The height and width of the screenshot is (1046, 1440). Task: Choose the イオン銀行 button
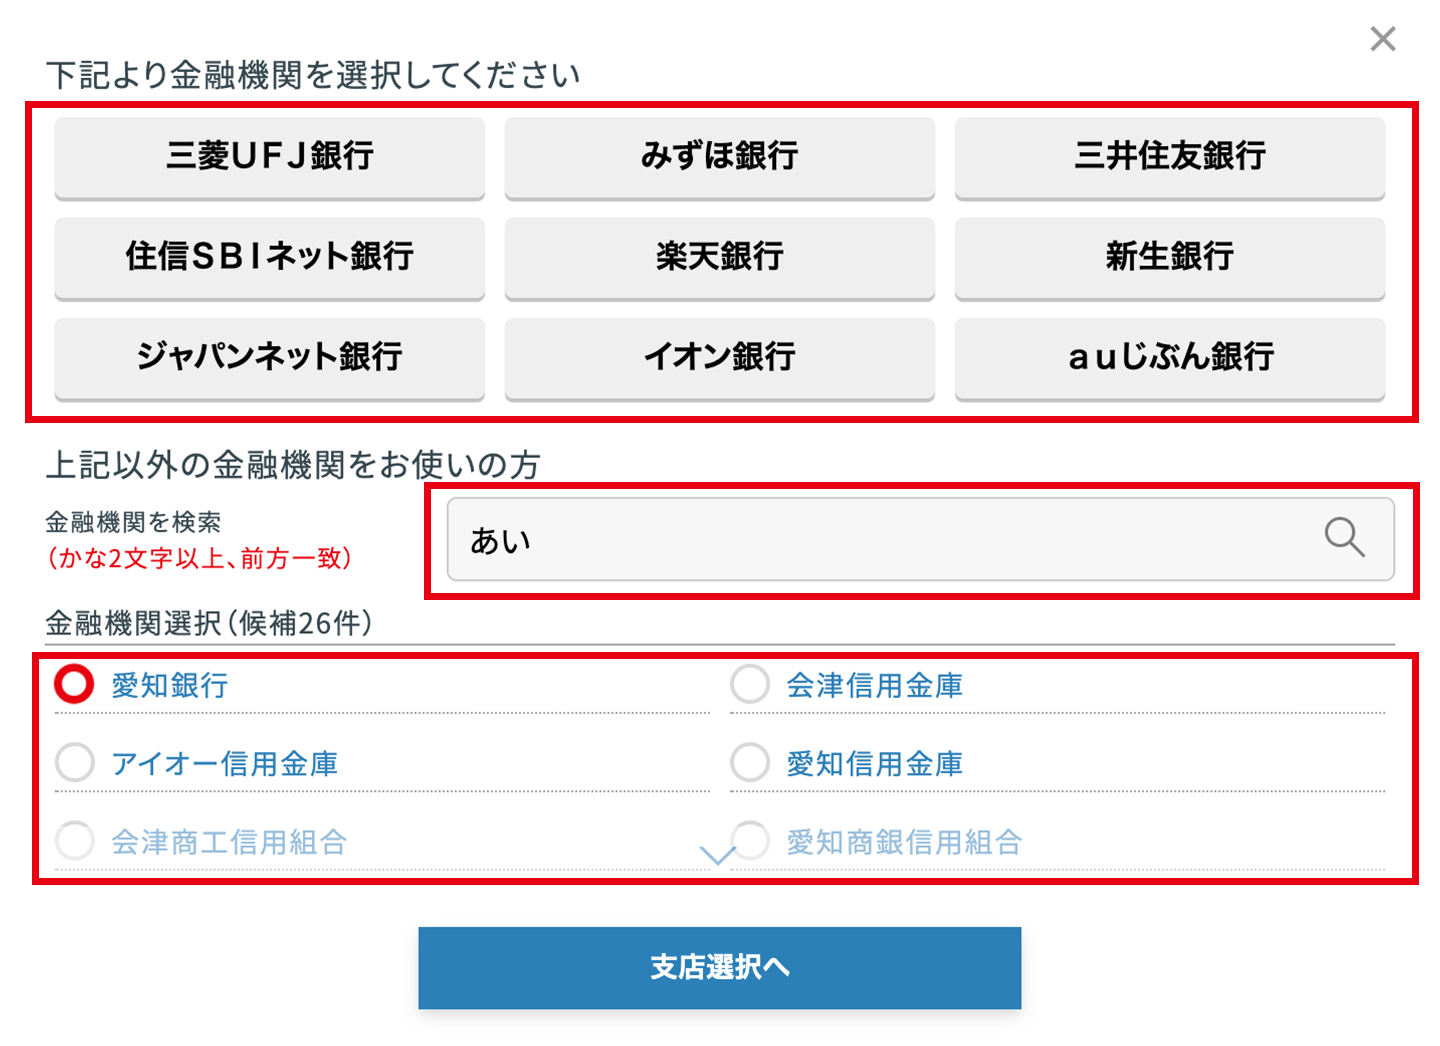coord(719,357)
